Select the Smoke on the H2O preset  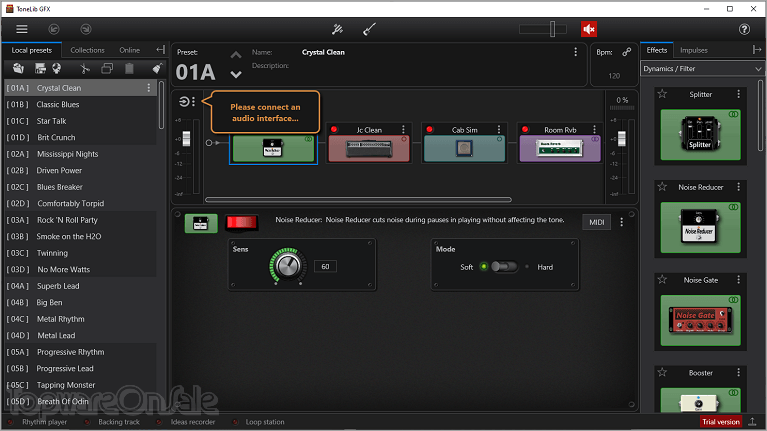pyautogui.click(x=81, y=236)
